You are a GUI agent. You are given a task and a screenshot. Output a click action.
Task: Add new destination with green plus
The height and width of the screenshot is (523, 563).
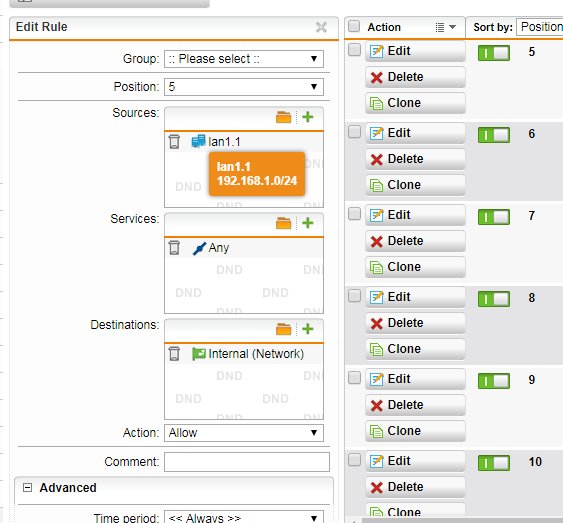[x=308, y=329]
